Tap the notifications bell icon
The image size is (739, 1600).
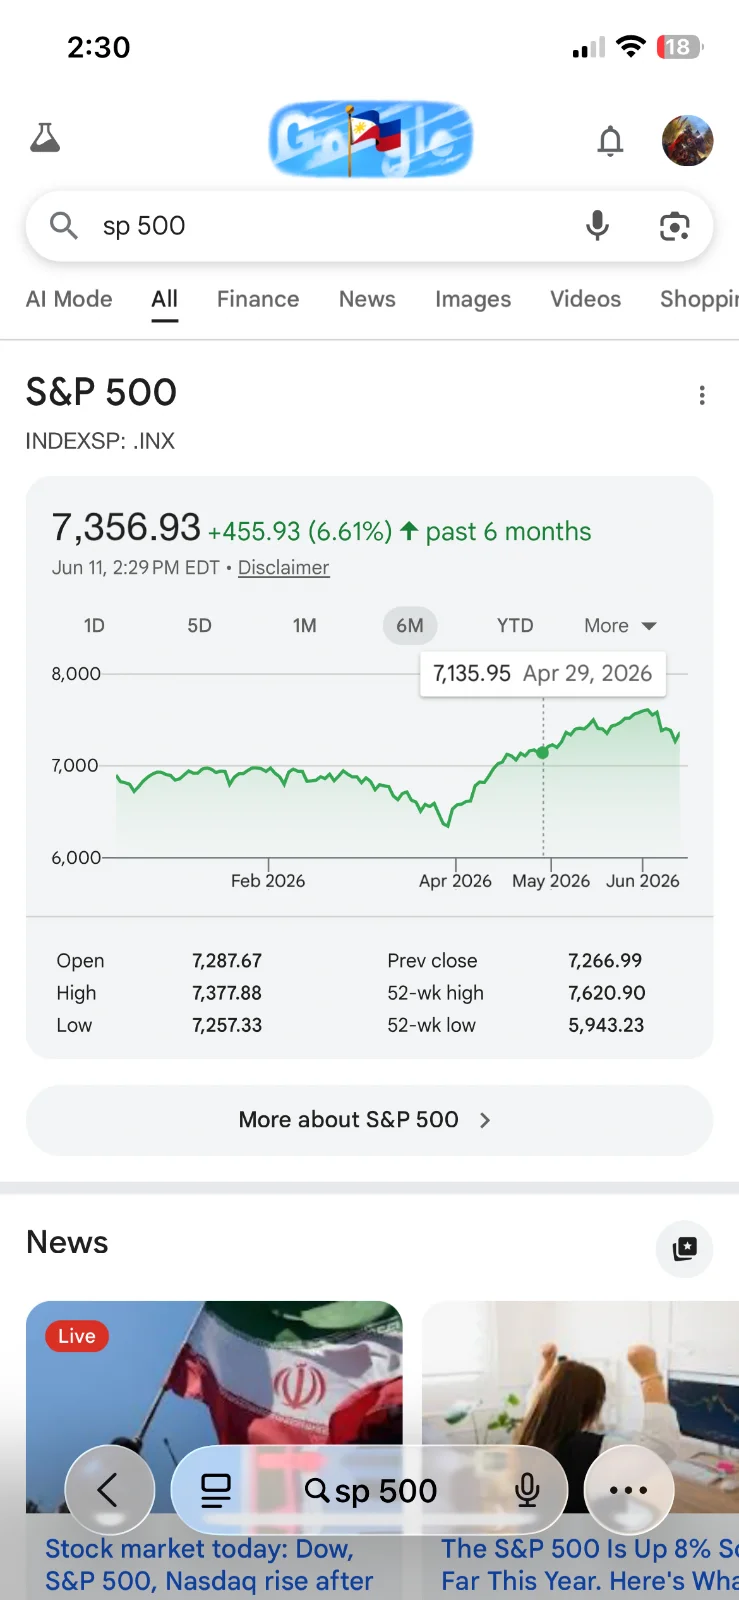610,141
